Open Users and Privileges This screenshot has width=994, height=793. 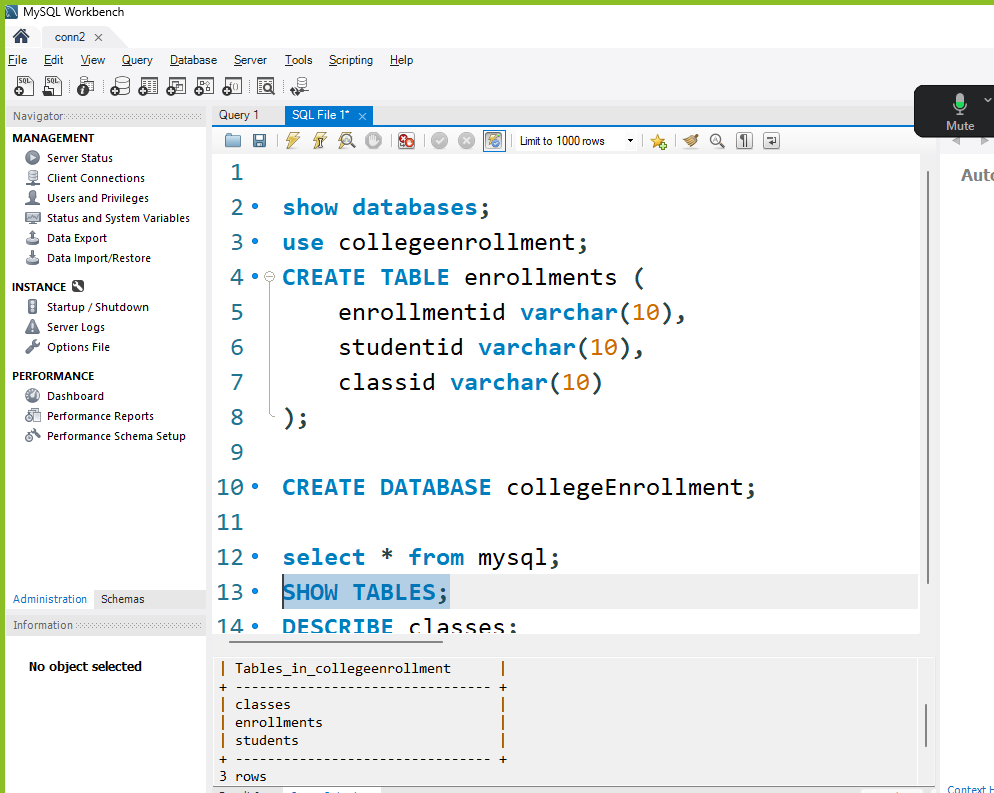click(x=97, y=198)
